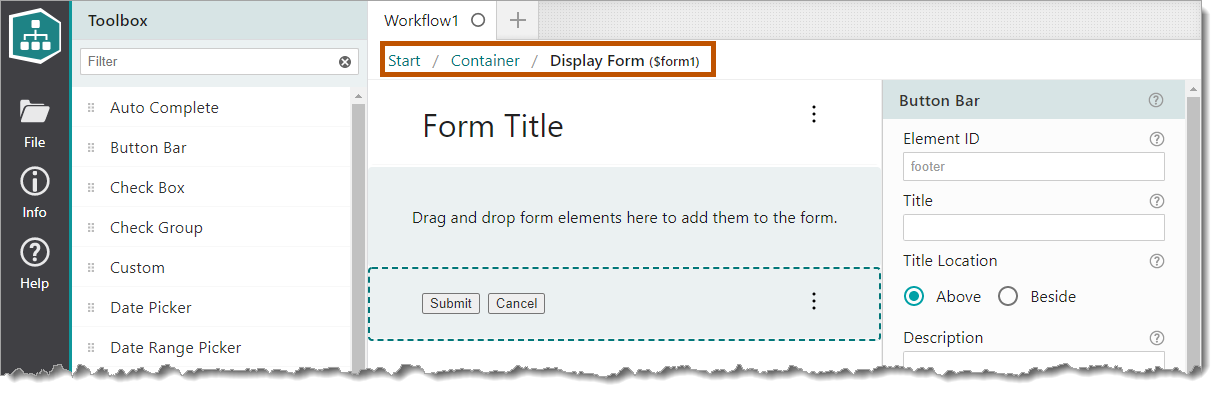Focus the Toolbox Filter input field
This screenshot has width=1217, height=395.
coord(209,62)
